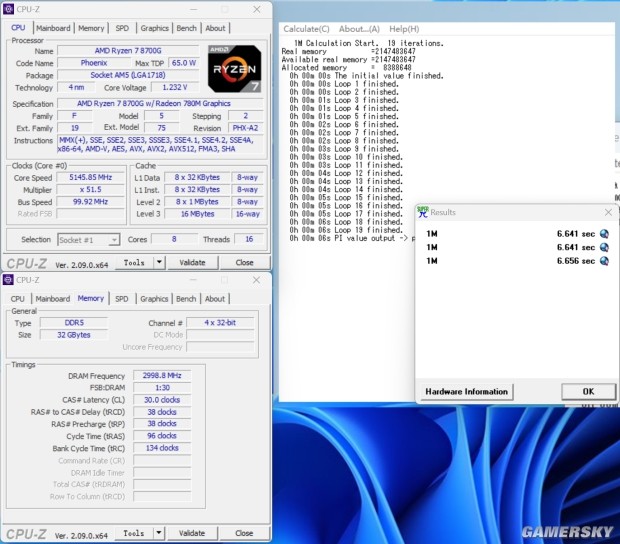Click the Core Voltage value 1.232 V
620x544 pixels.
coord(175,87)
